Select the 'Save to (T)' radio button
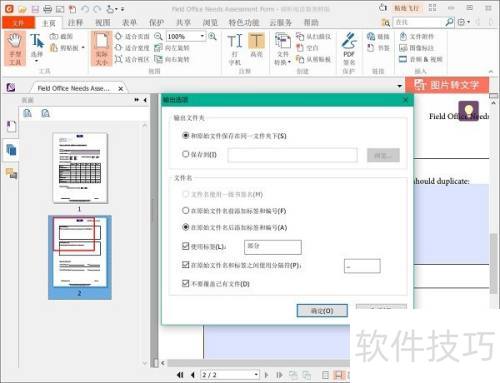 tap(186, 154)
